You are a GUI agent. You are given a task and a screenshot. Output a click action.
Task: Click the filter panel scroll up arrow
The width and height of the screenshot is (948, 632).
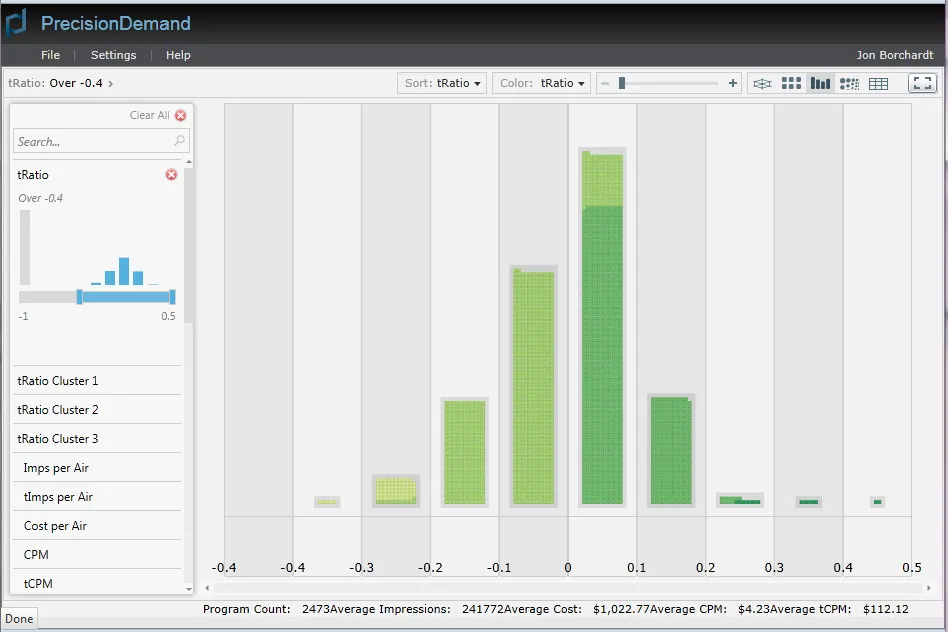189,162
